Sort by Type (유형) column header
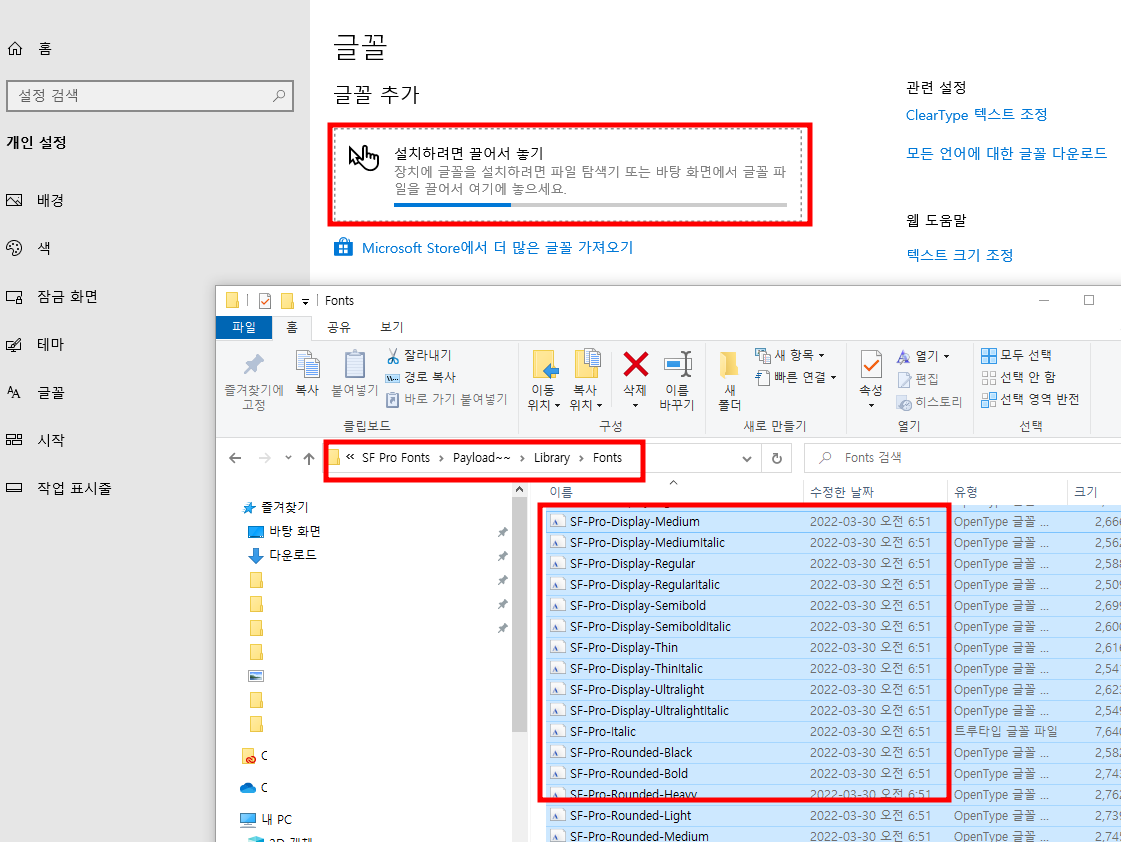1121x842 pixels. point(966,492)
